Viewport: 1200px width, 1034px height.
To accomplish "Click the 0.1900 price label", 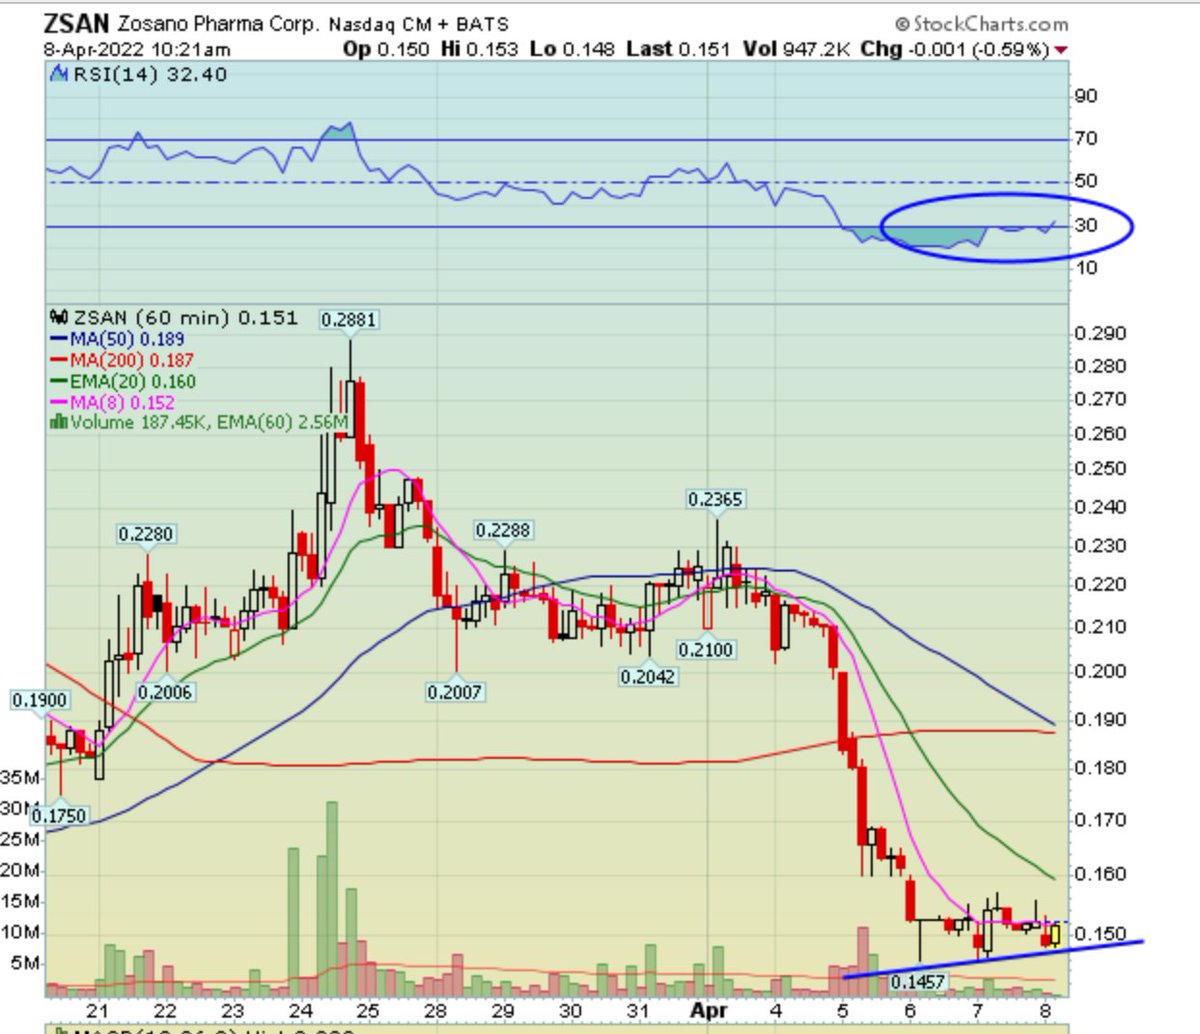I will coord(38,701).
